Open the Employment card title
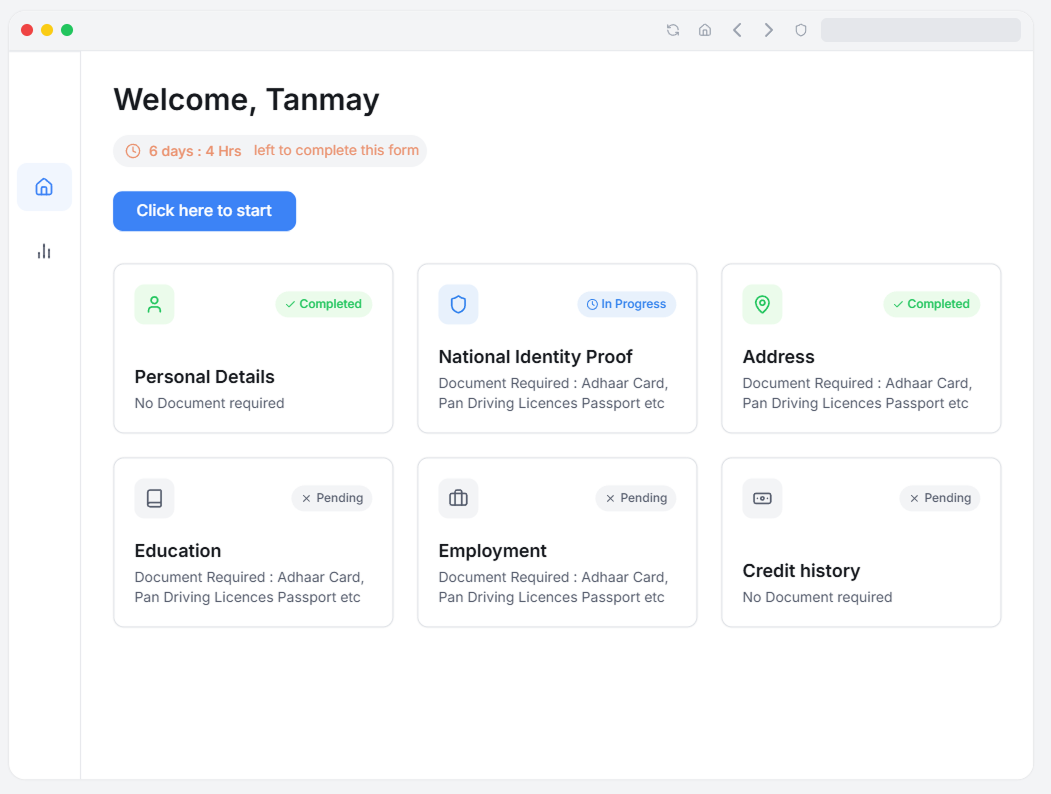1051x794 pixels. coord(492,551)
